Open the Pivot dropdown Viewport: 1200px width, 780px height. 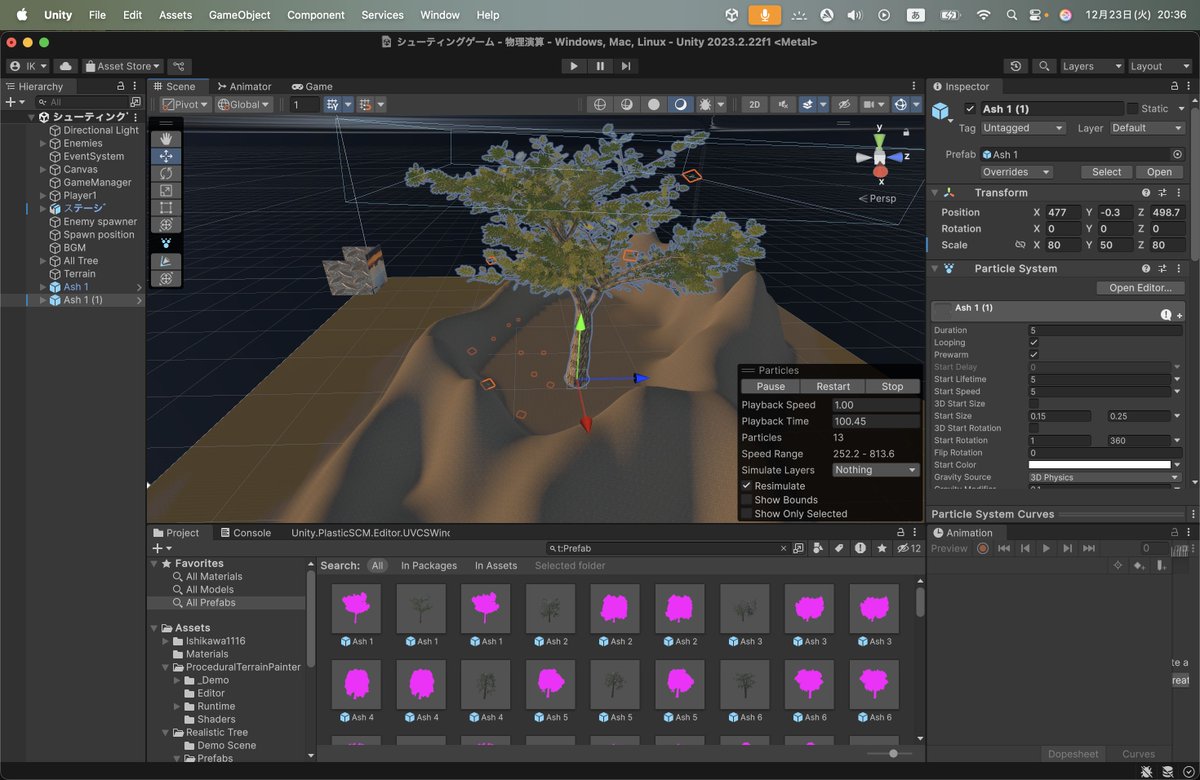click(x=185, y=104)
